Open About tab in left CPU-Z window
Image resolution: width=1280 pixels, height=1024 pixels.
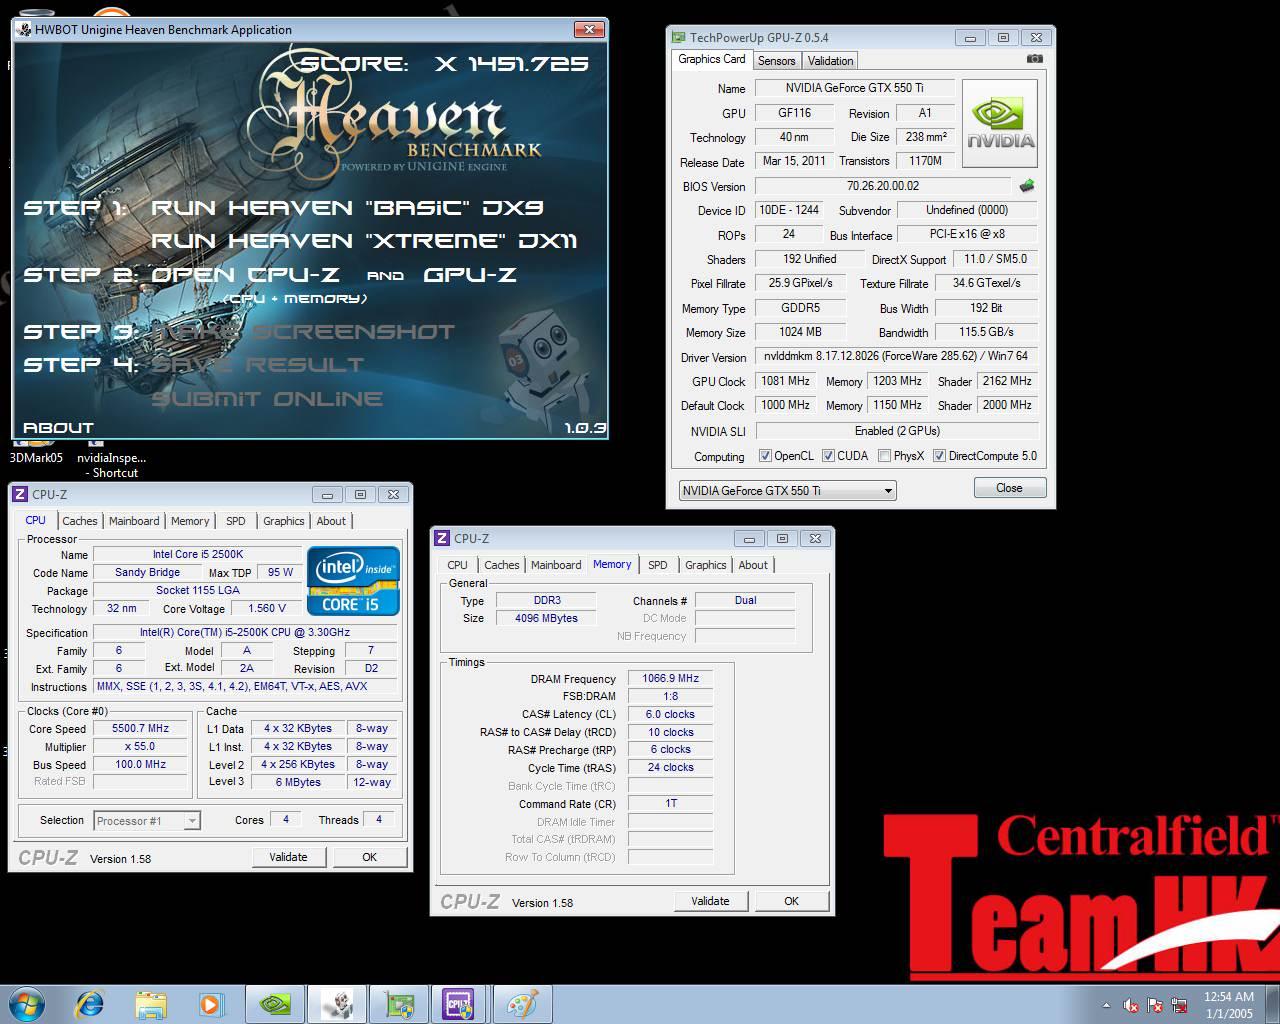pos(331,521)
